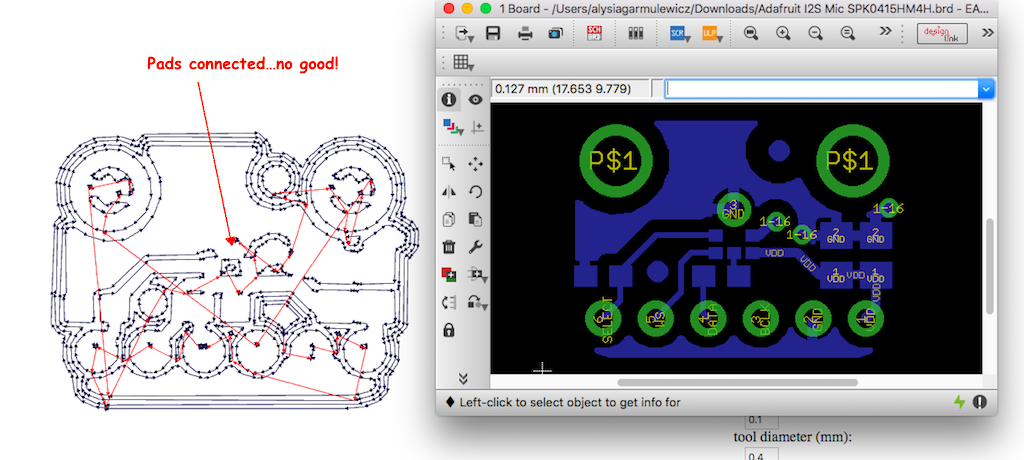Expand hidden sidebar tools double chevron
Screen dimensions: 1024x460
coord(463,378)
